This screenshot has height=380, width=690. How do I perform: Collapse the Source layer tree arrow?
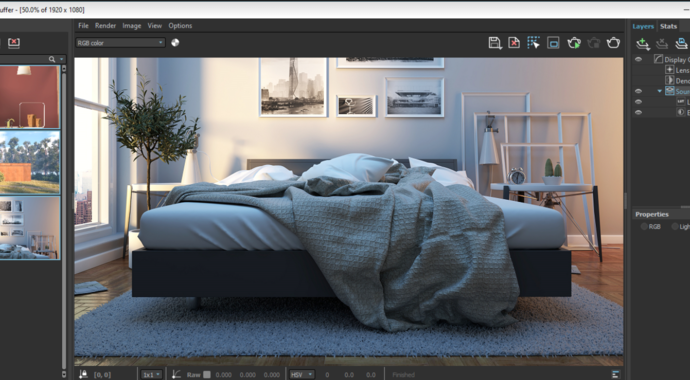659,91
